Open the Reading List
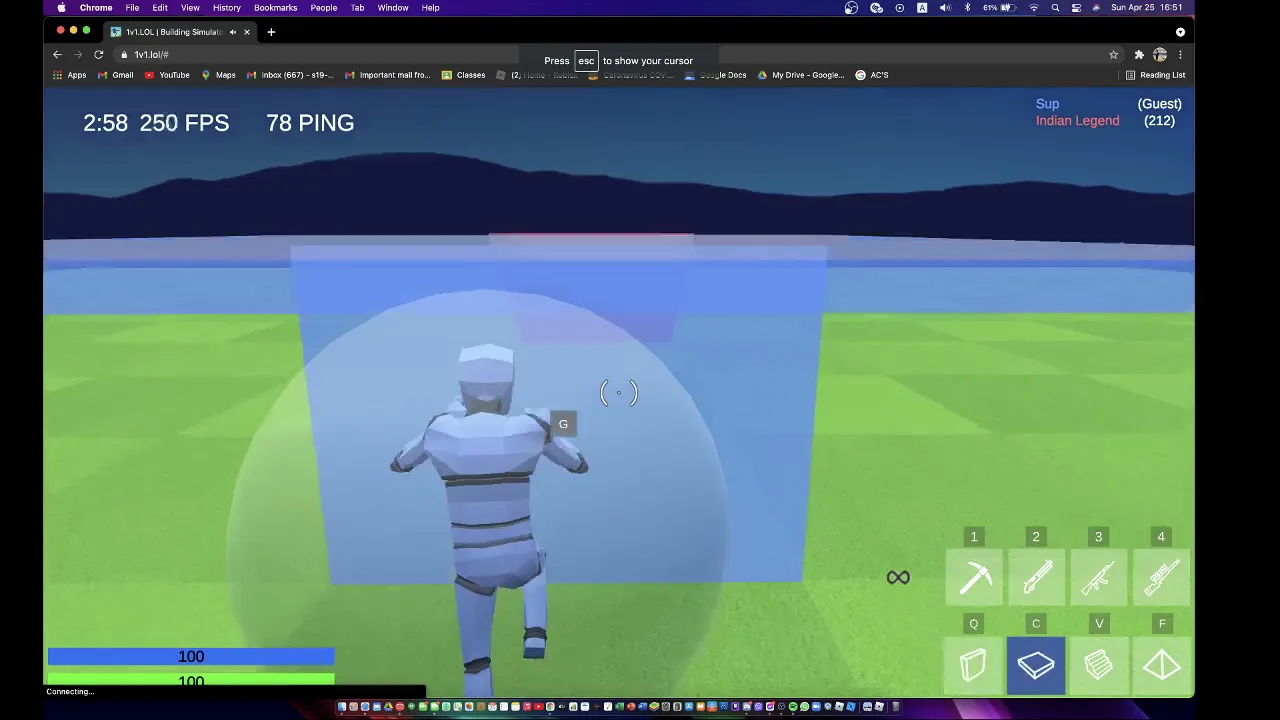This screenshot has width=1280, height=720. click(x=1155, y=75)
